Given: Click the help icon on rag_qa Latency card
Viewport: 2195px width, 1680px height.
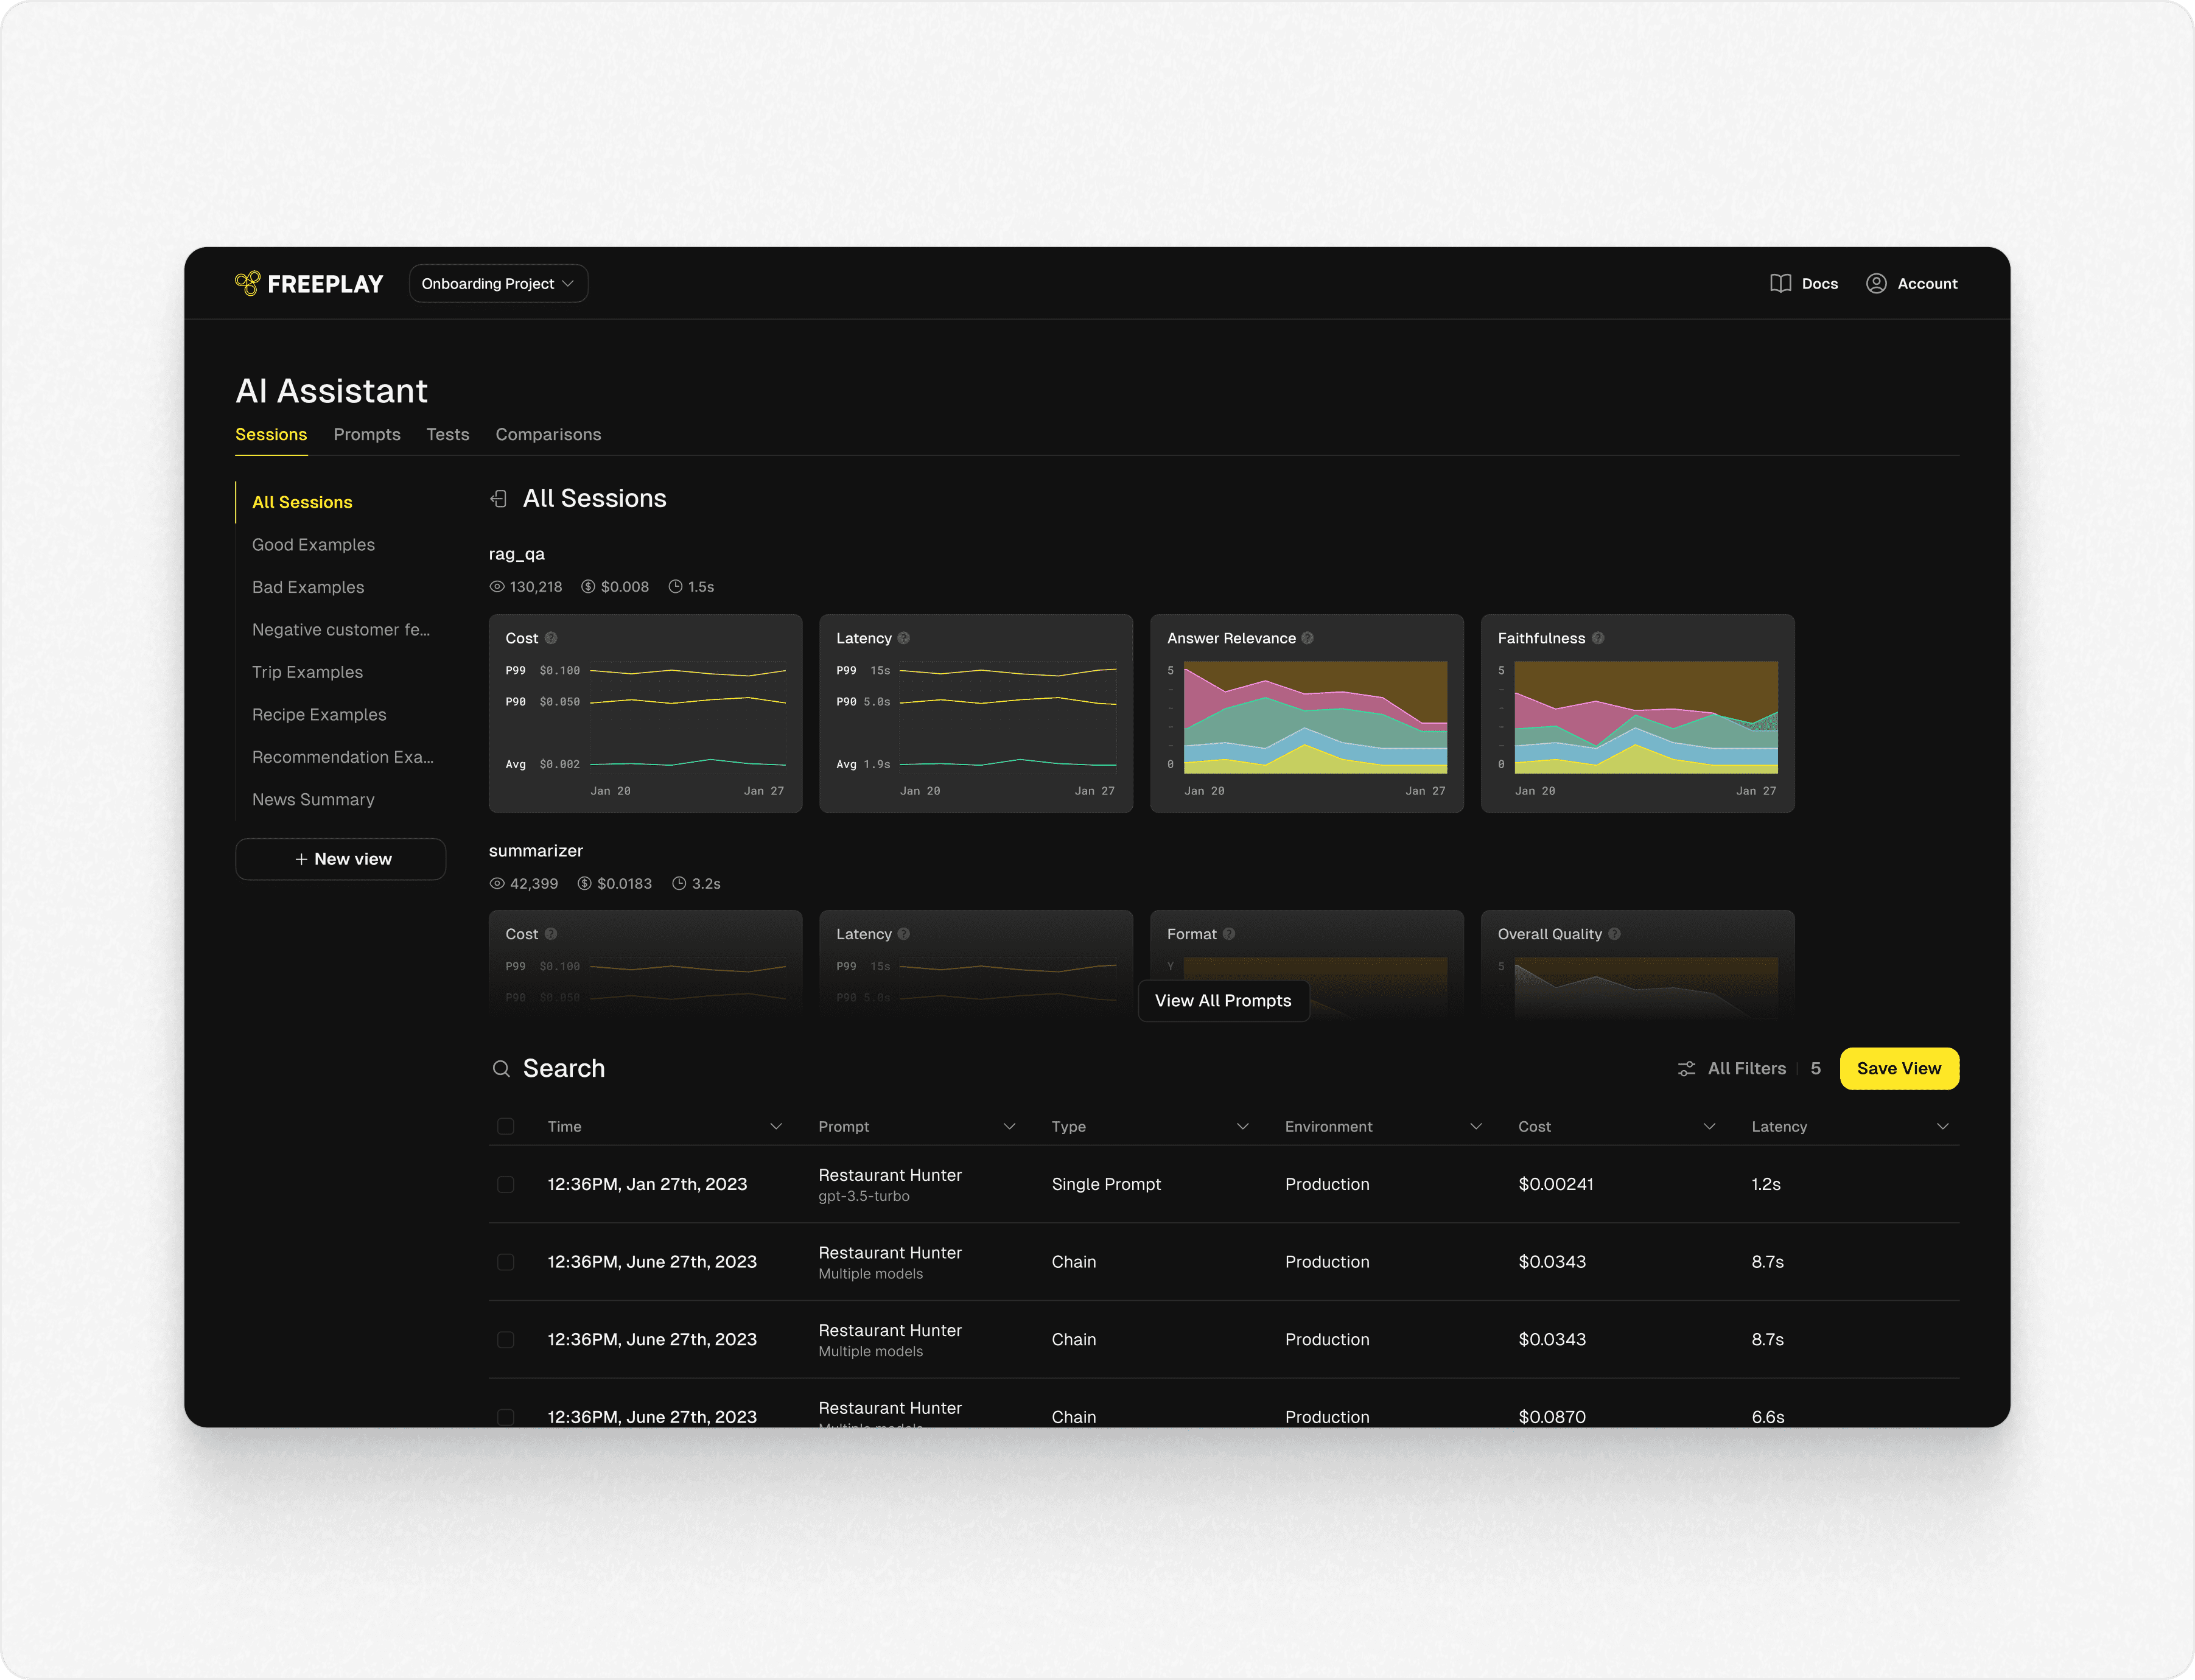Looking at the screenshot, I should click(904, 638).
